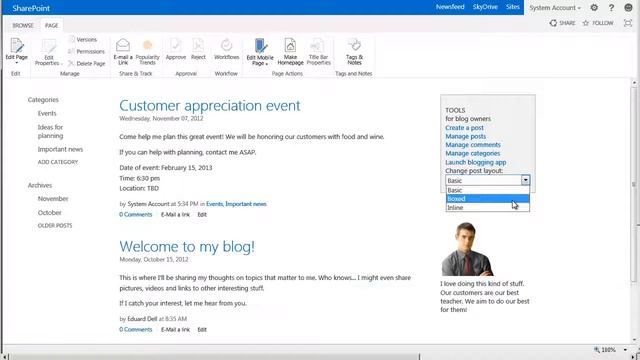This screenshot has height=360, width=640.
Task: Open the Workflows ribbon icon
Action: point(227,49)
